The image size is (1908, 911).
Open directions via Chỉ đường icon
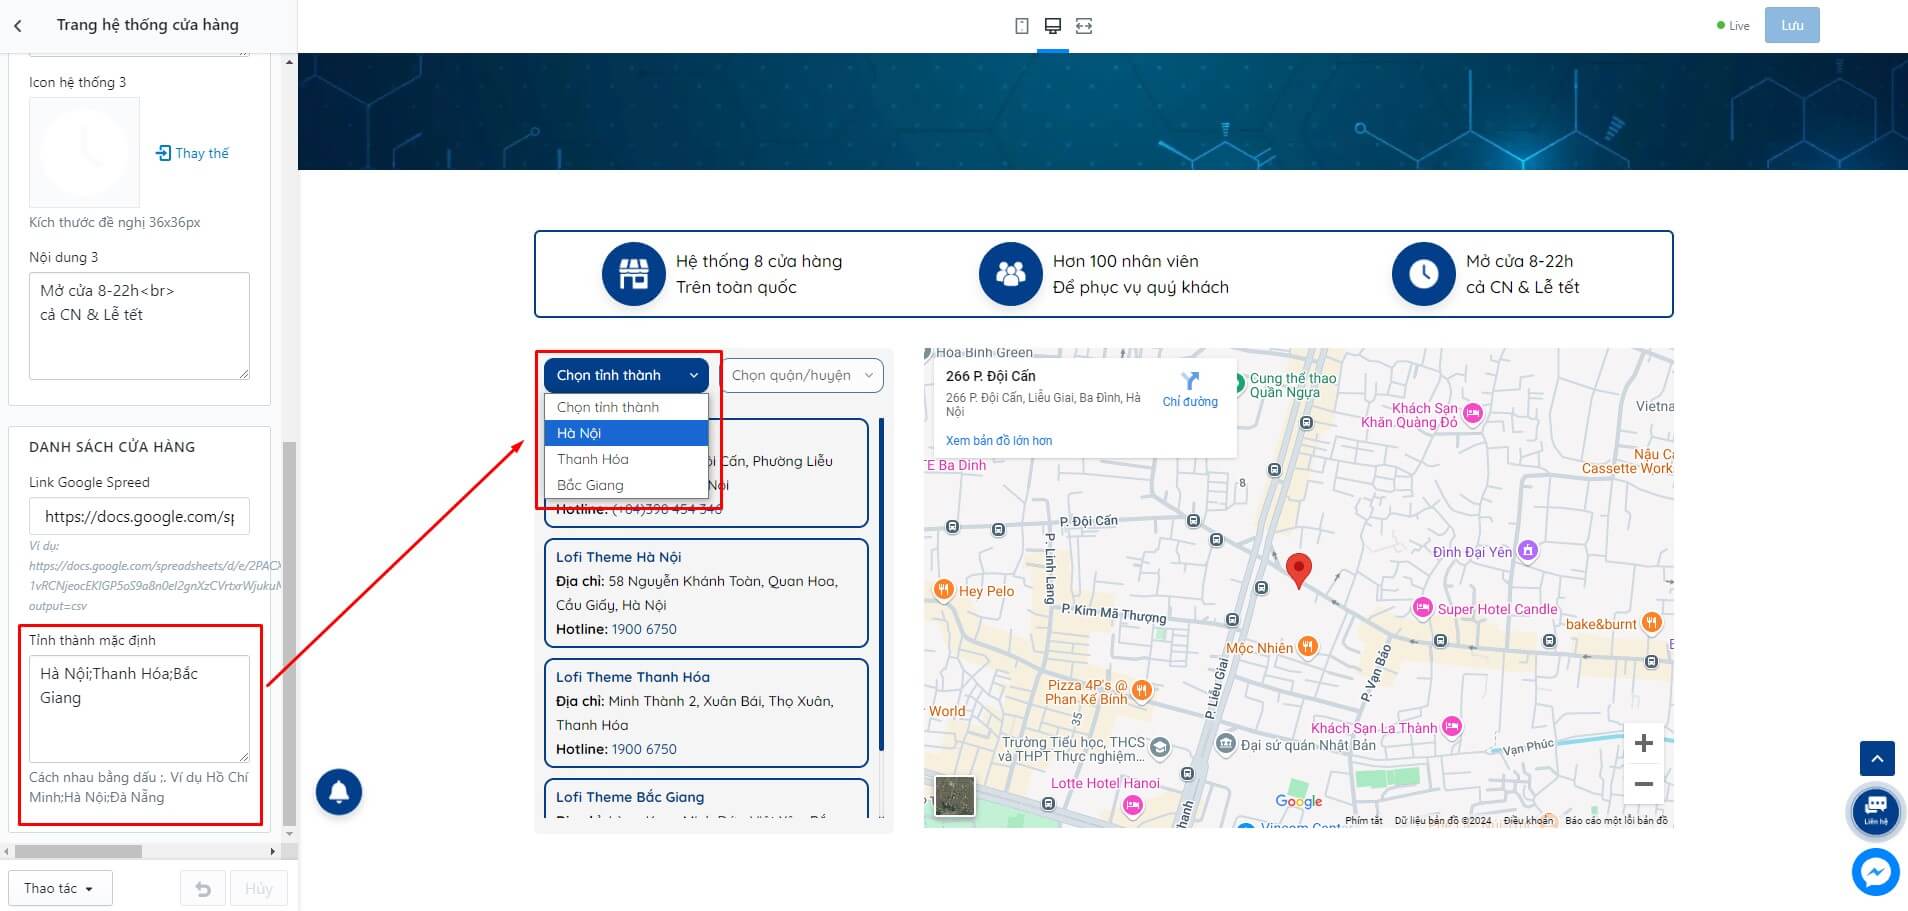1190,381
